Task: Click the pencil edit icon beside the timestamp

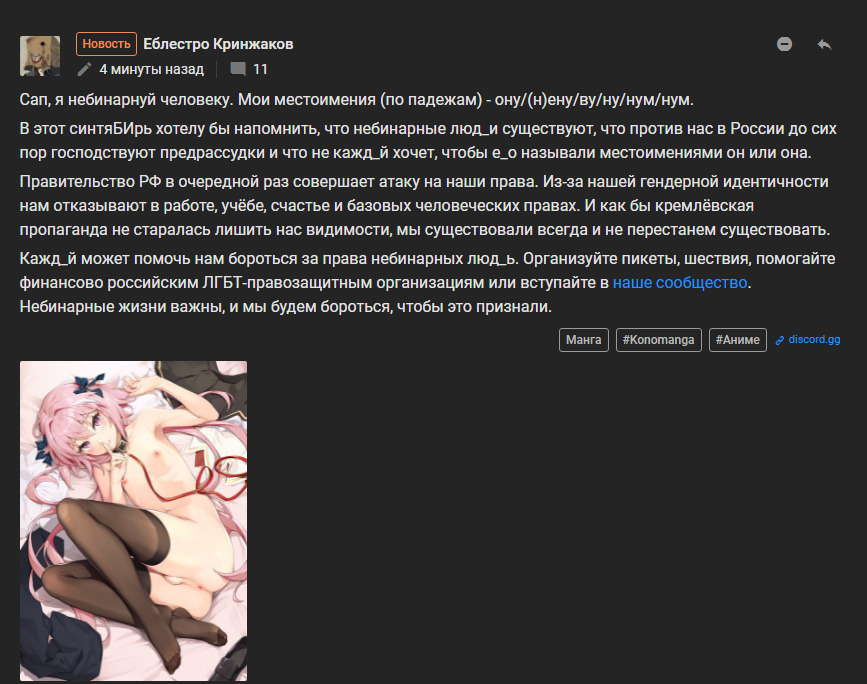Action: tap(84, 69)
